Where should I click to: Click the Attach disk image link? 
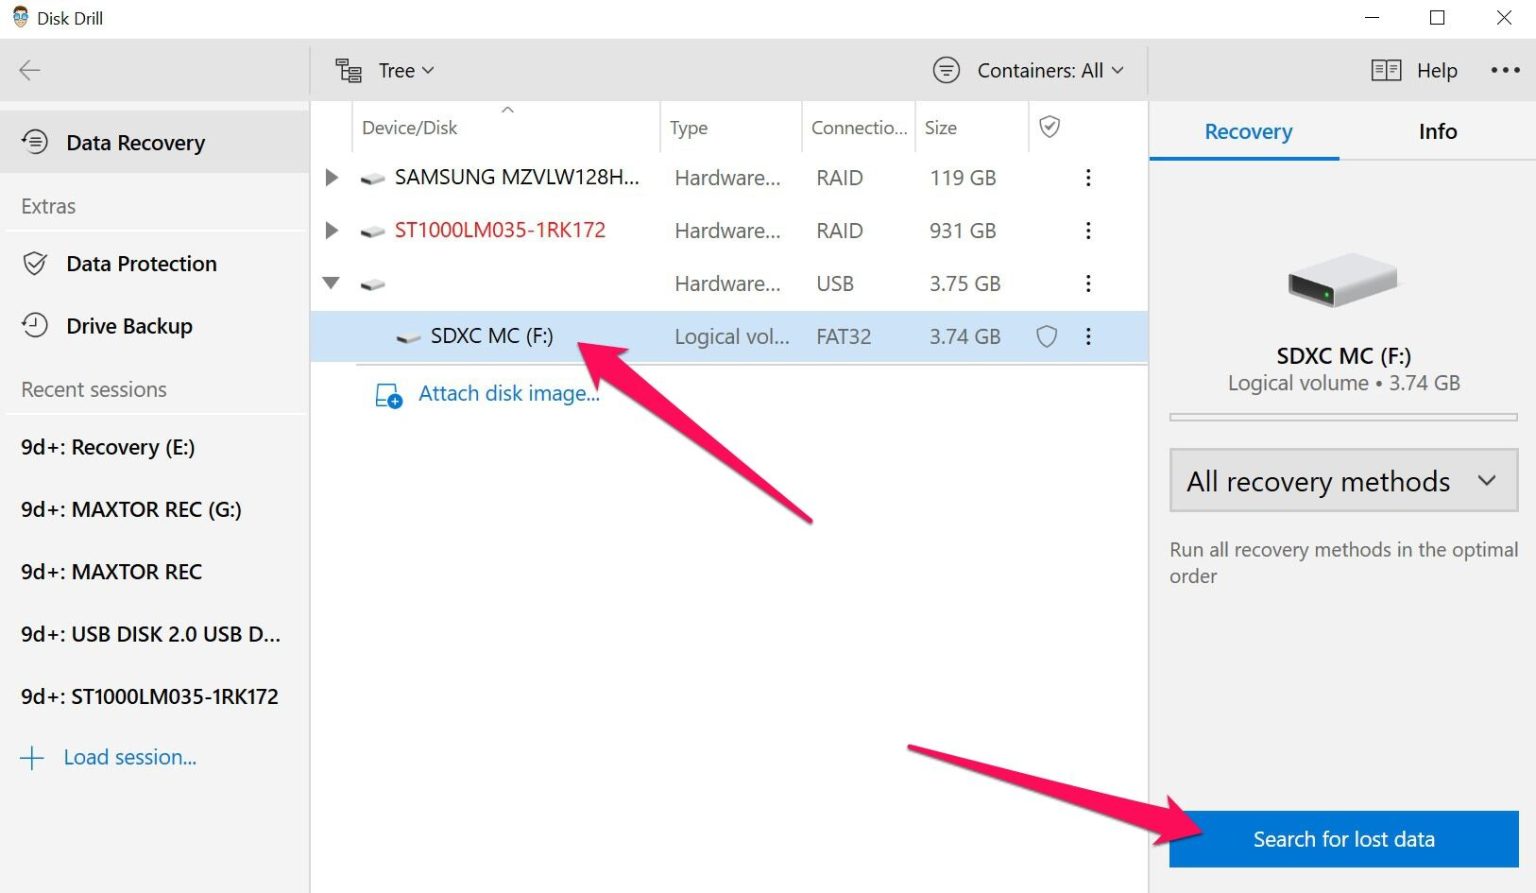508,394
